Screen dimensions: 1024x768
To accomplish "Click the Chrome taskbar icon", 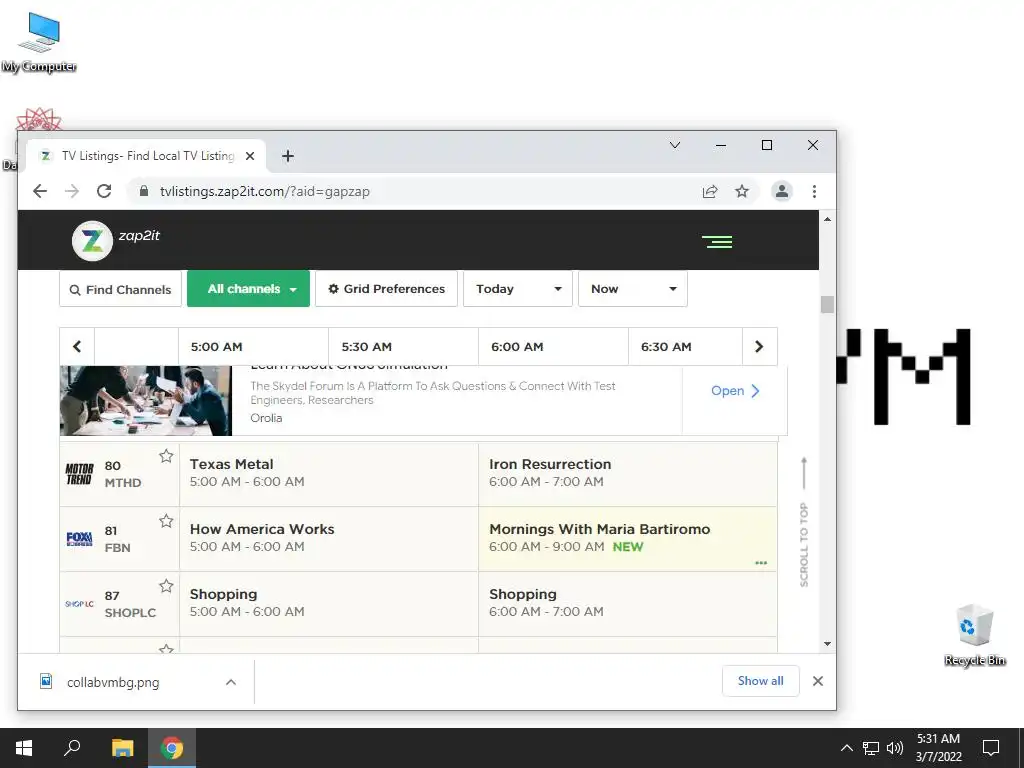I will point(172,748).
